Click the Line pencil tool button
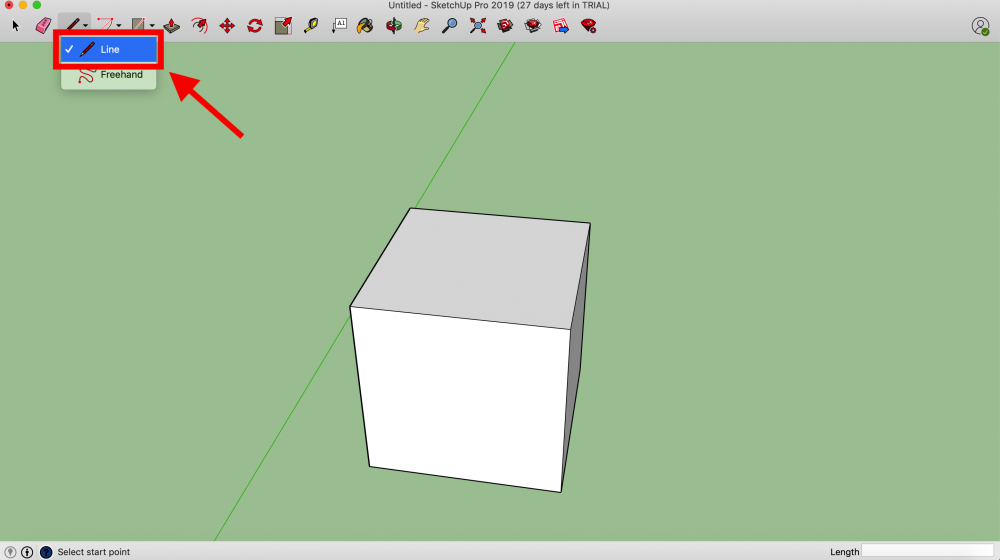This screenshot has height=560, width=1000. coord(72,26)
